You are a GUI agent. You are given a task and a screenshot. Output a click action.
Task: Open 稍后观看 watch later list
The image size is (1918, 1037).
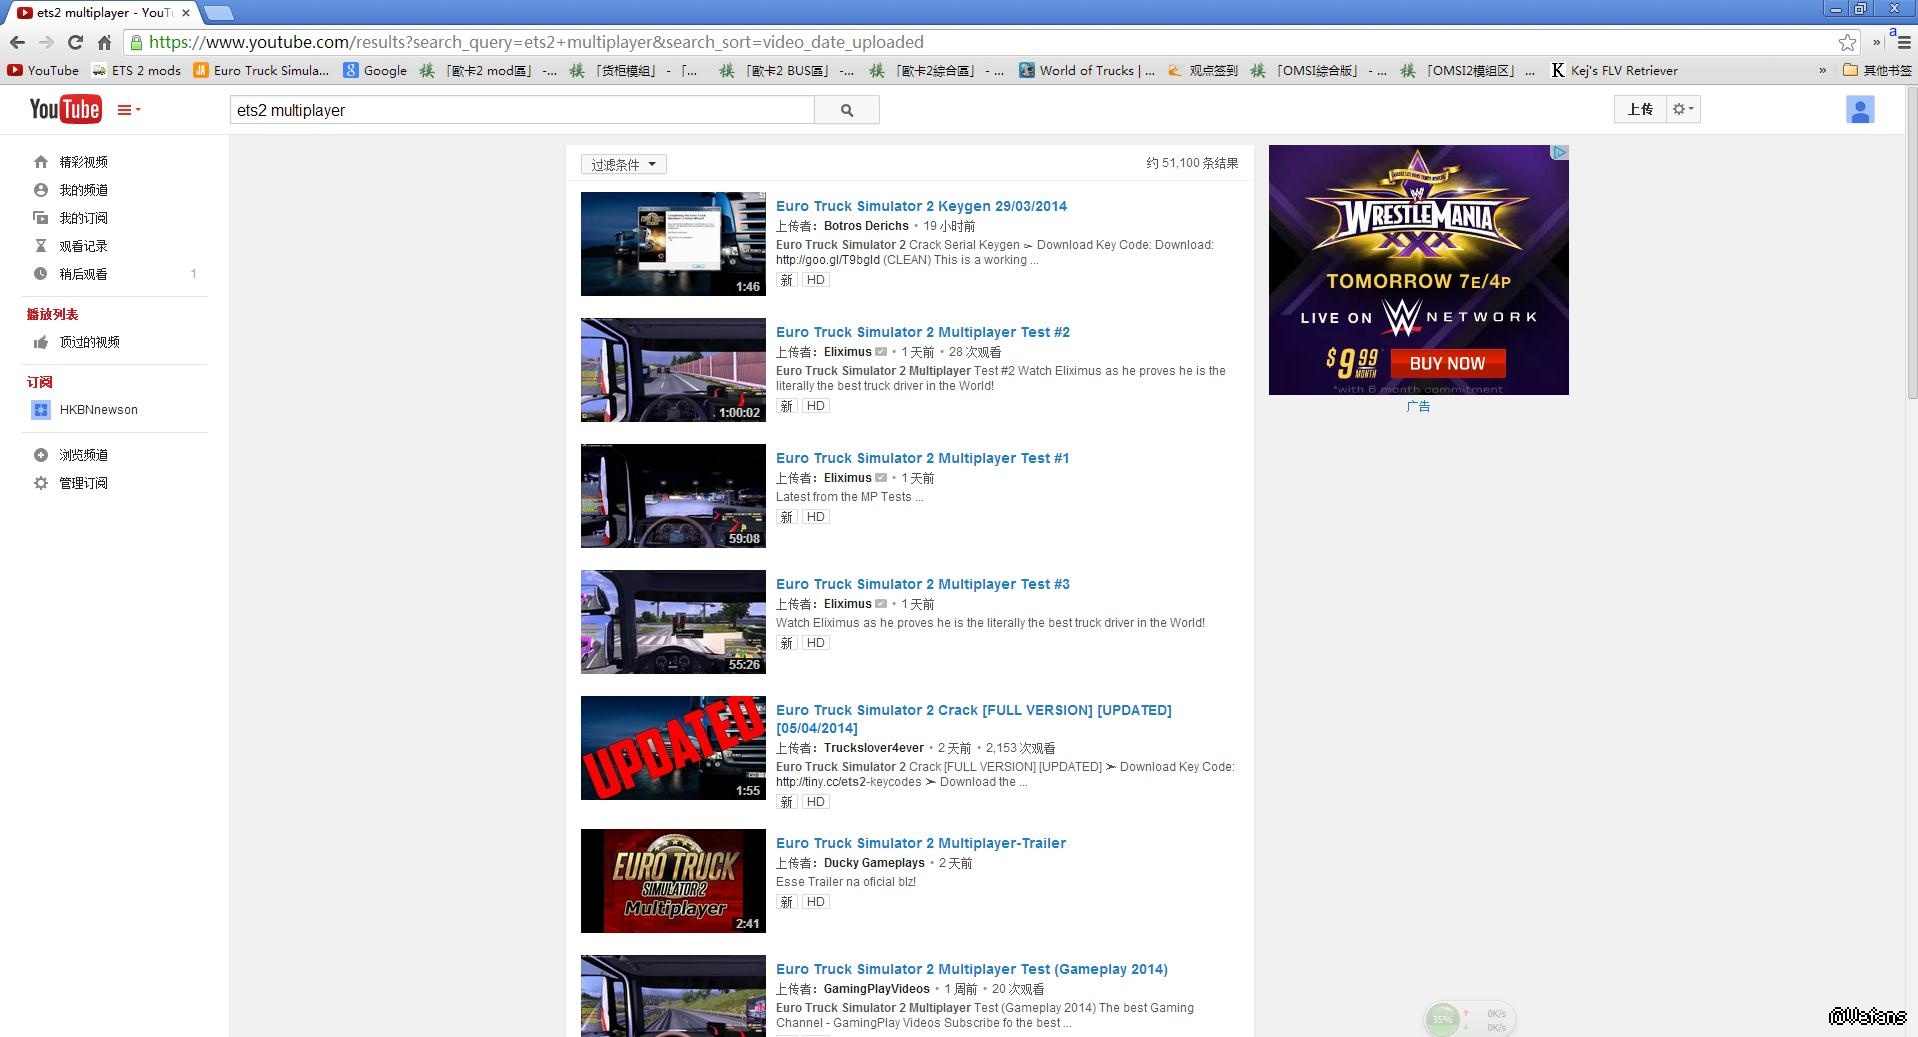(x=83, y=274)
